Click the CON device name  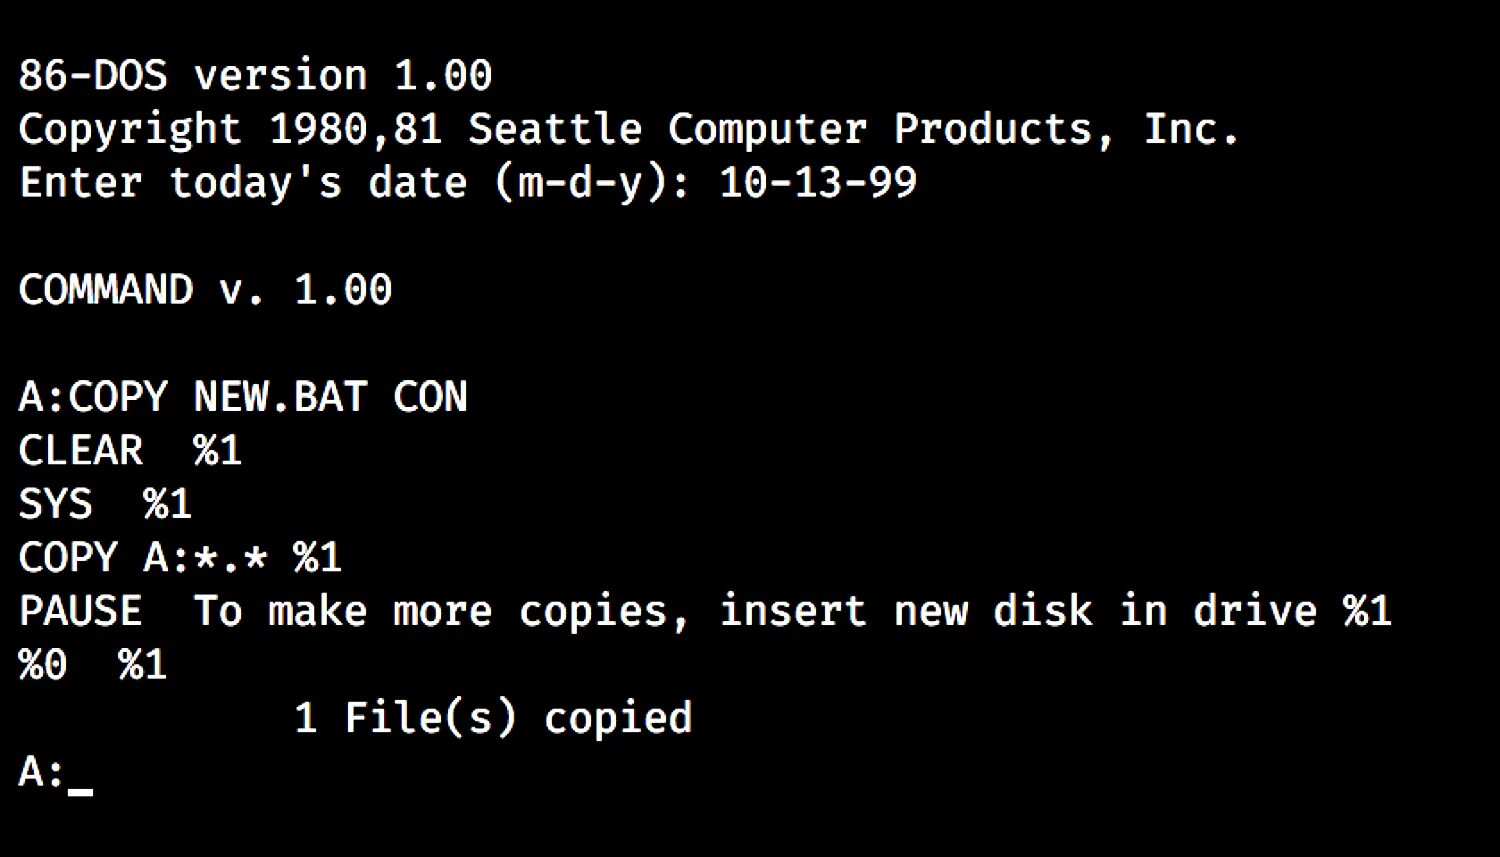[x=430, y=398]
